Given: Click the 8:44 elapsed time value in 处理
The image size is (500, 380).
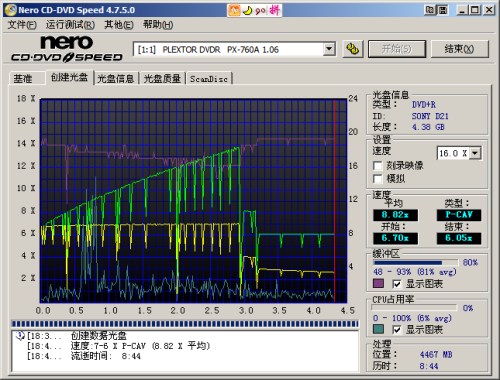Looking at the screenshot, I should tap(429, 366).
